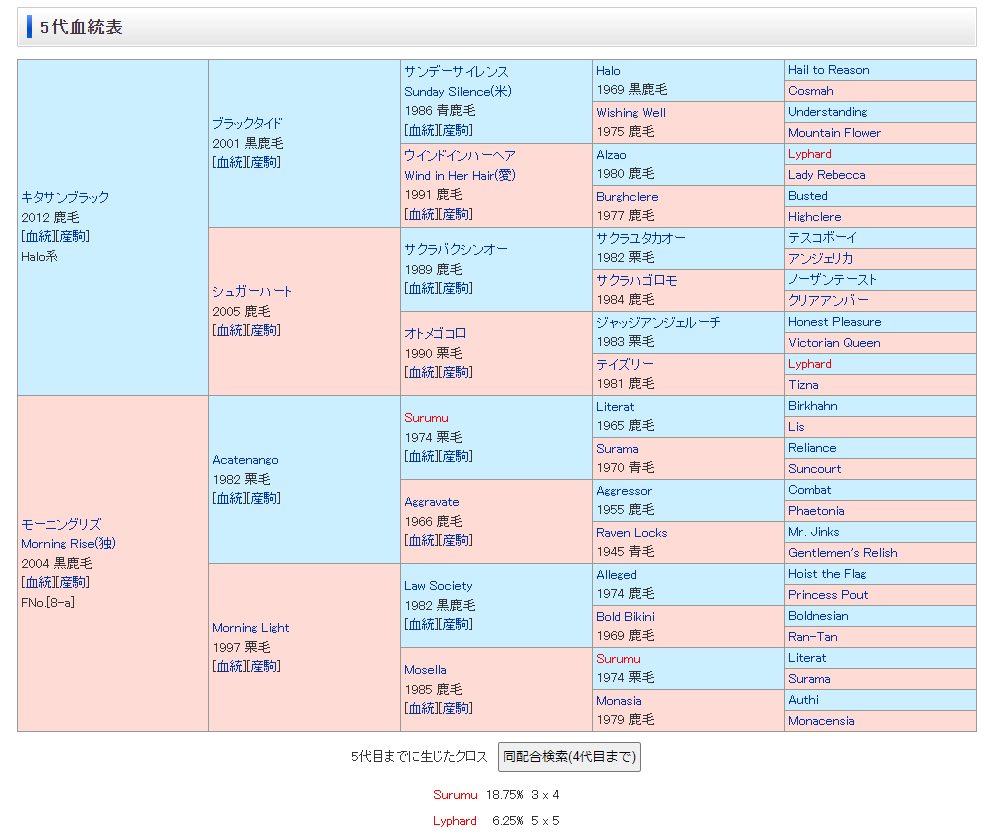Viewport: 1008px width, 835px height.
Task: Click the Aggravate horse link
Action: point(432,502)
